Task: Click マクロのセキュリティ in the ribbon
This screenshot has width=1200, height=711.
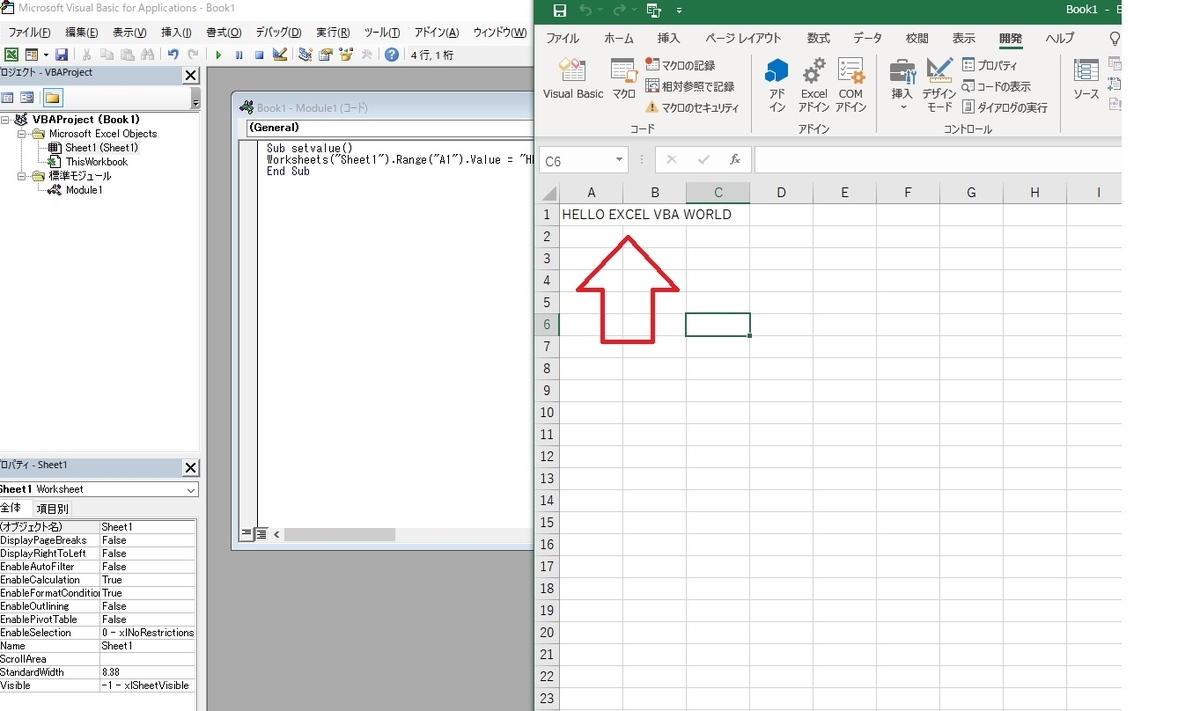Action: pyautogui.click(x=692, y=107)
